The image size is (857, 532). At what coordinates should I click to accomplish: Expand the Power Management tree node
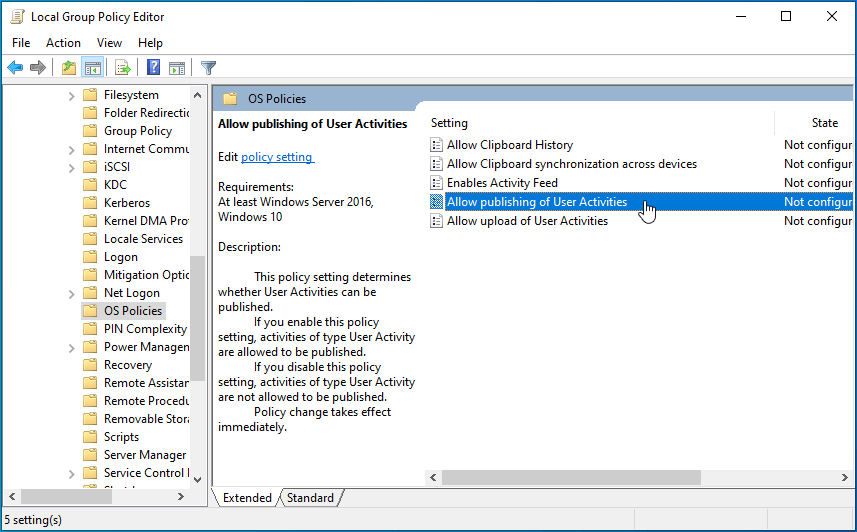pyautogui.click(x=72, y=347)
